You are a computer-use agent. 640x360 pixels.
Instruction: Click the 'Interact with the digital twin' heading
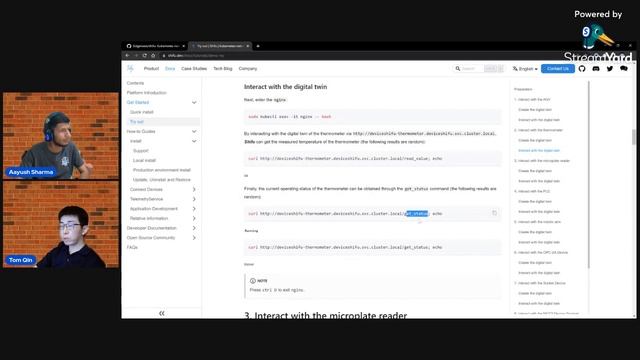point(285,87)
